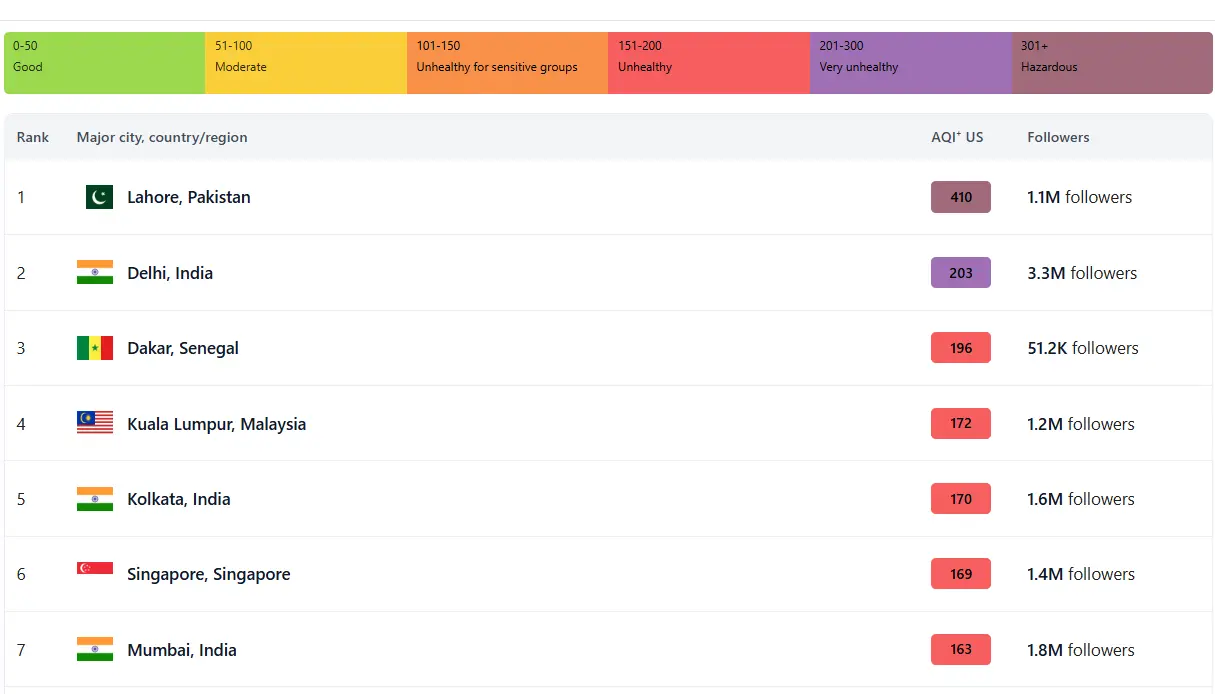
Task: Click the Rank column header
Action: [33, 137]
